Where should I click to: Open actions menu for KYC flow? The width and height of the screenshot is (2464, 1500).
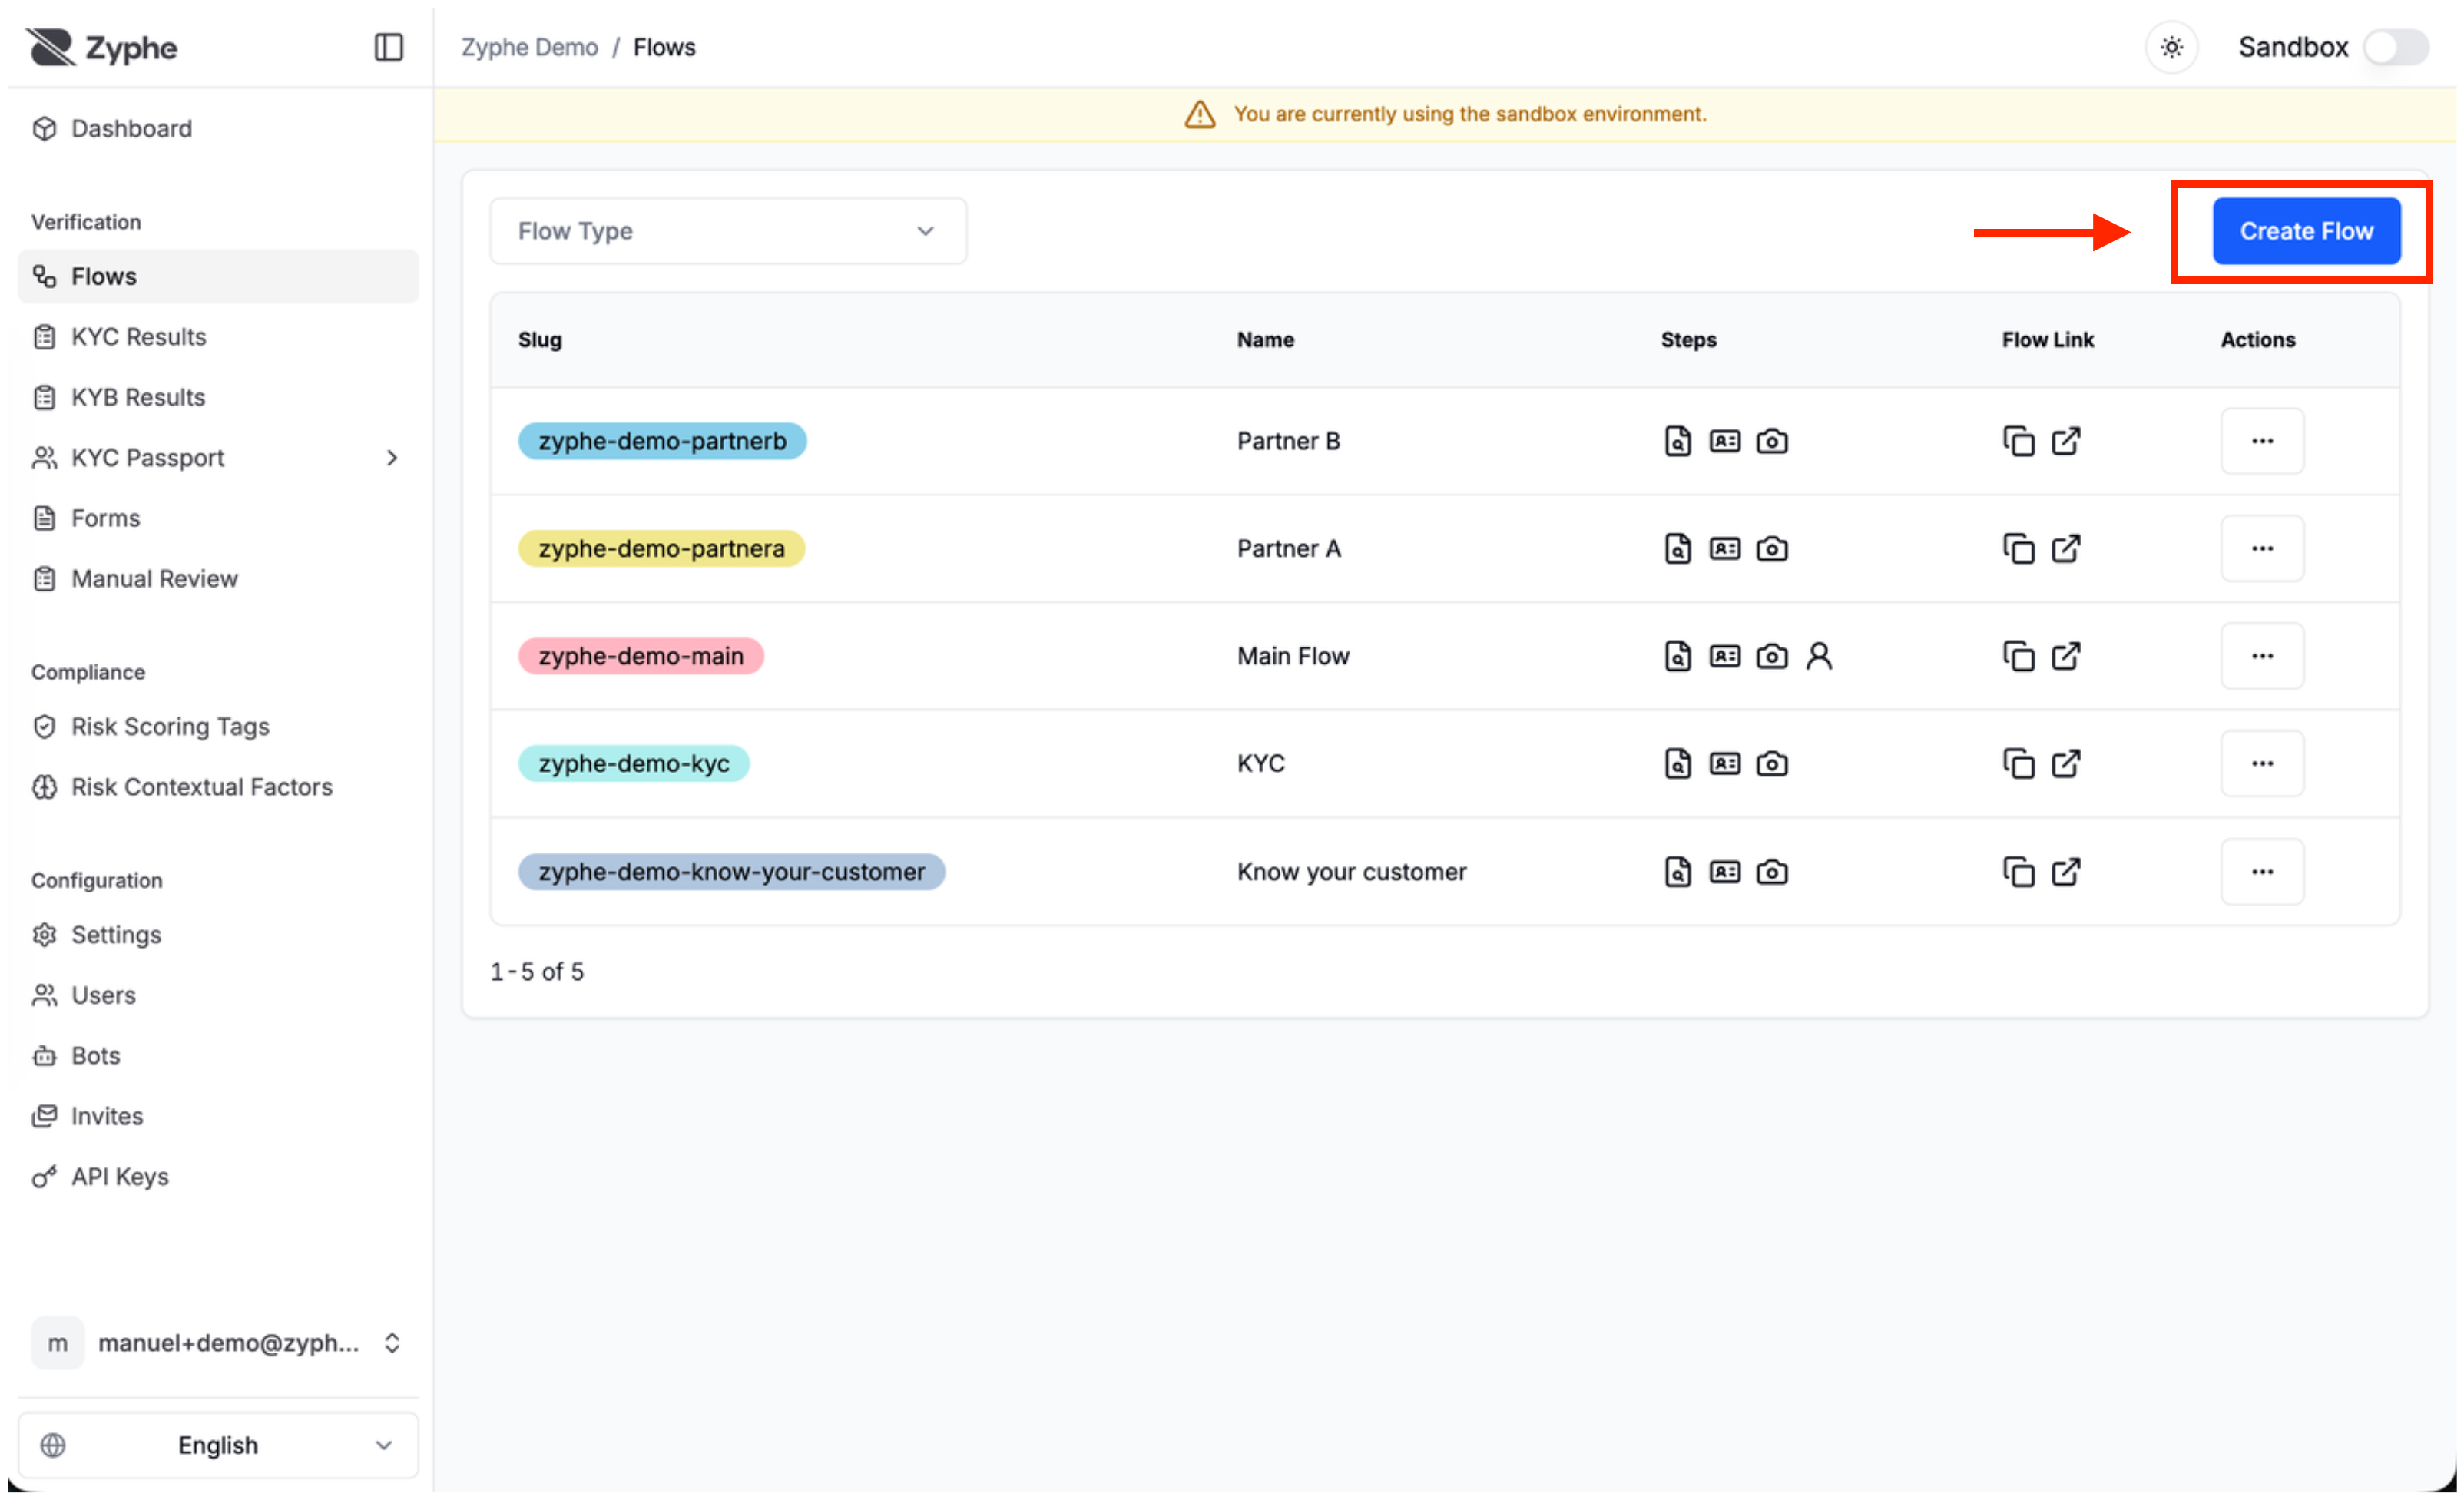point(2261,763)
